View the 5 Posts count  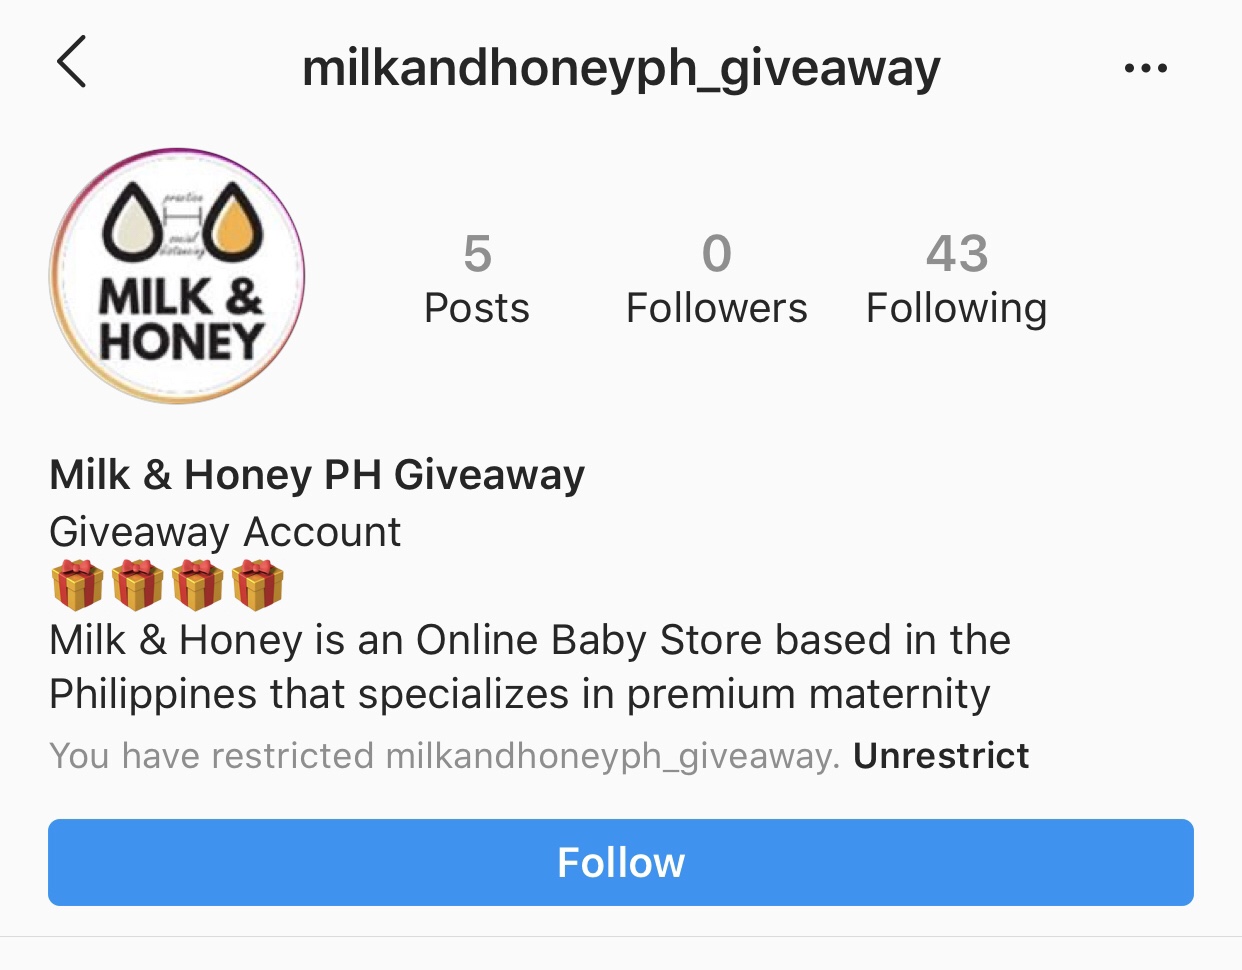point(477,280)
